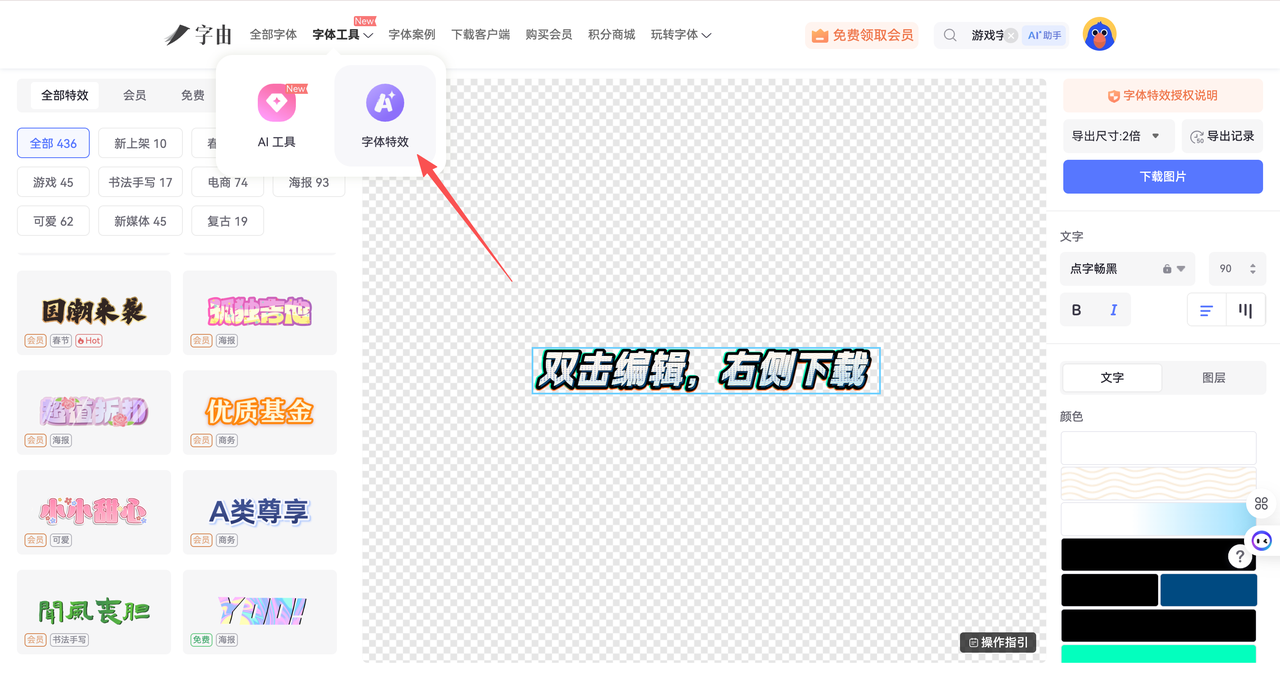Click the blue bird user avatar
Screen dimensions: 1280x700
coord(1099,35)
